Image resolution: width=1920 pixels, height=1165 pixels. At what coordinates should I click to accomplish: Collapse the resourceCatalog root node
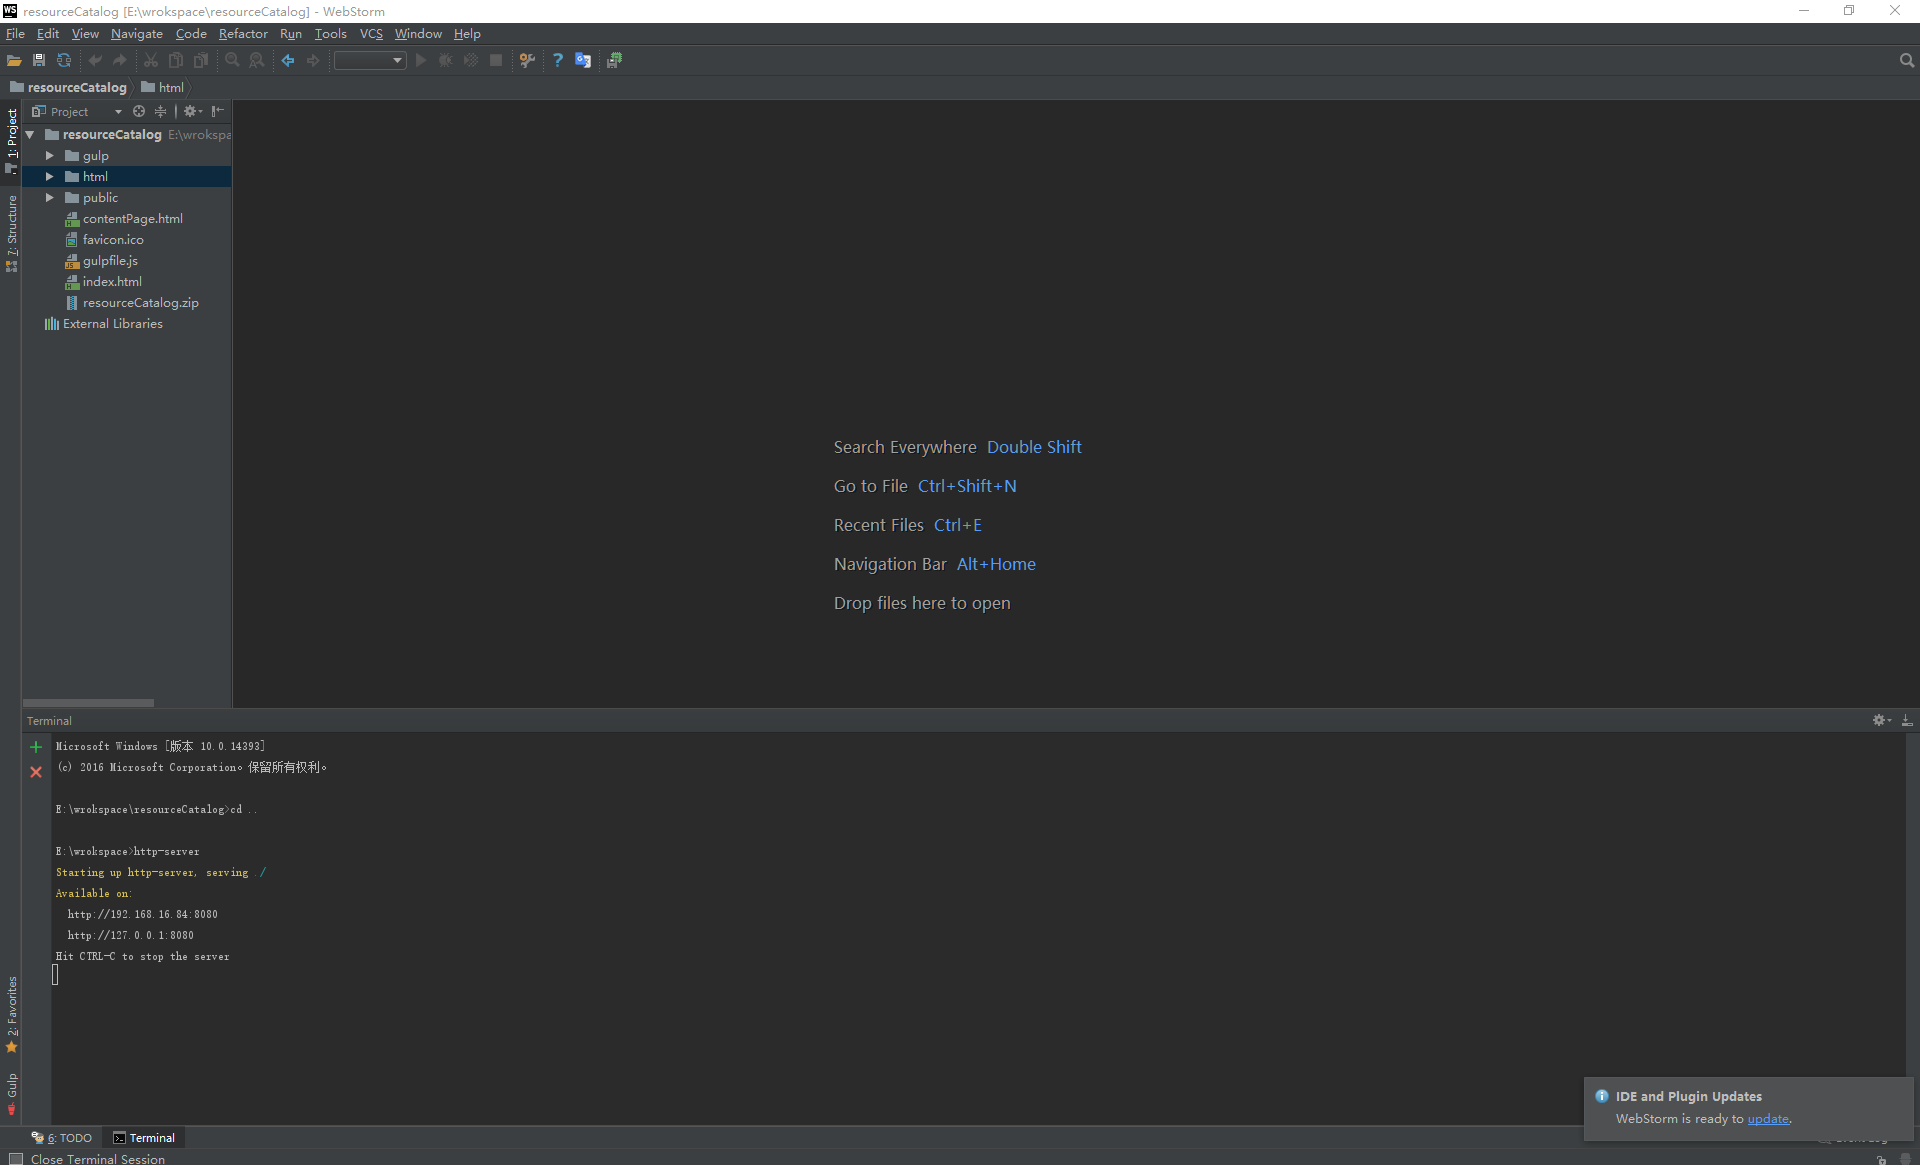(x=30, y=134)
